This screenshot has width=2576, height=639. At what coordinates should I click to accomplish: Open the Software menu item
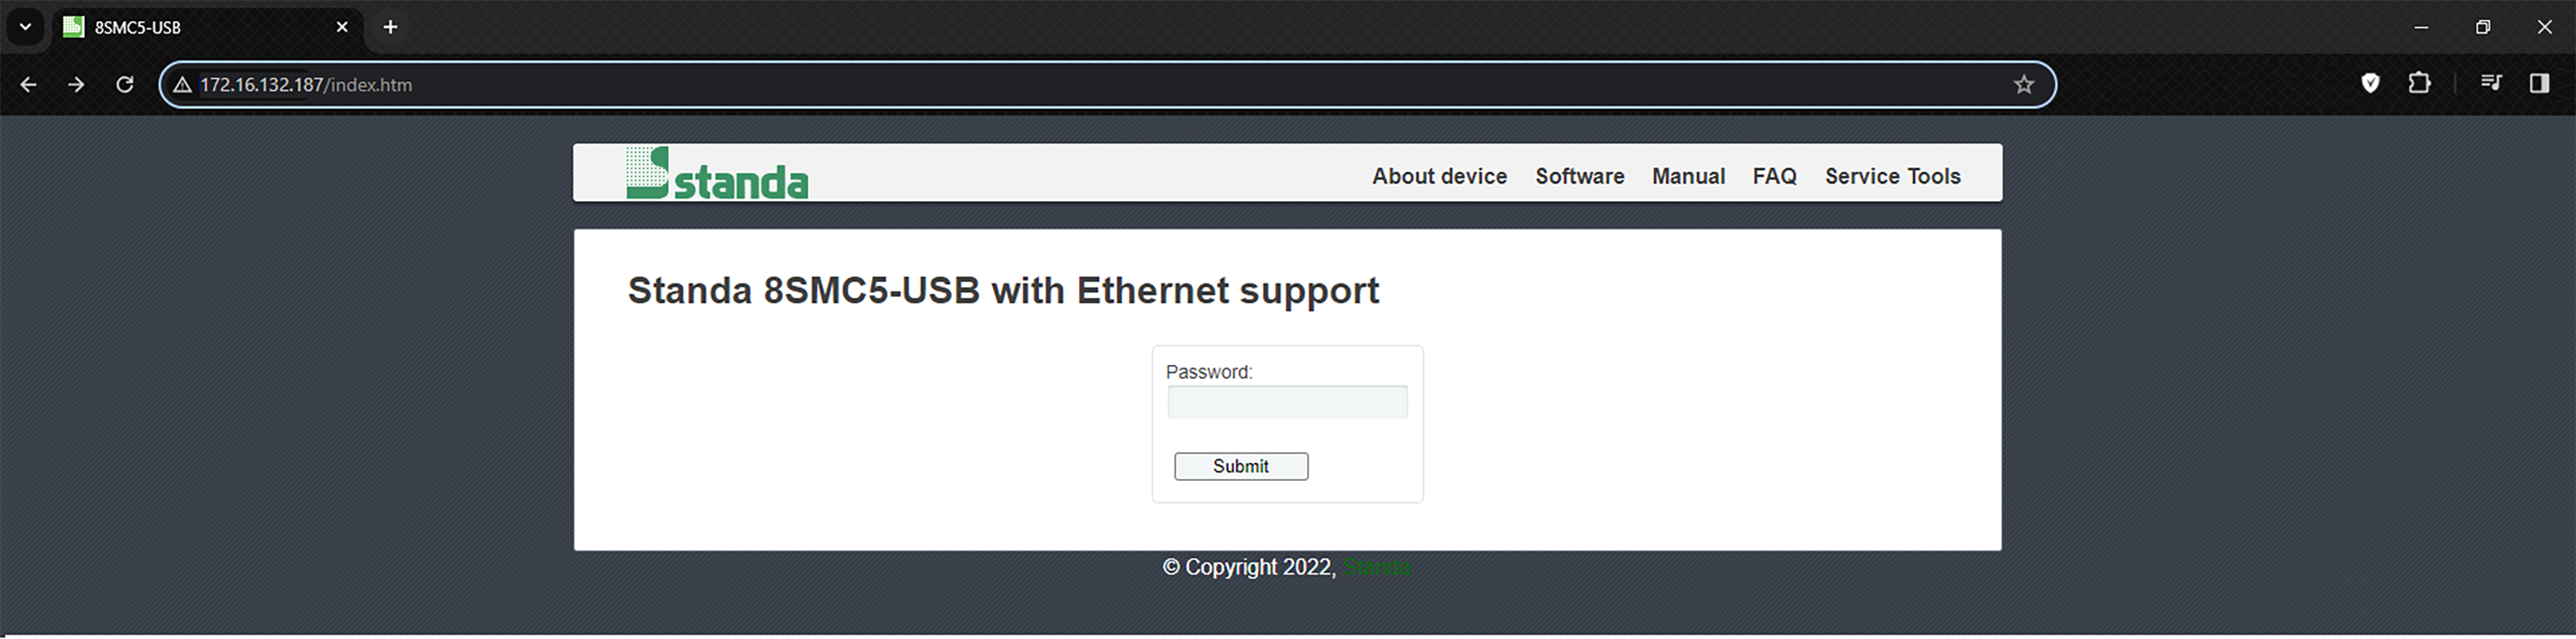pos(1579,176)
